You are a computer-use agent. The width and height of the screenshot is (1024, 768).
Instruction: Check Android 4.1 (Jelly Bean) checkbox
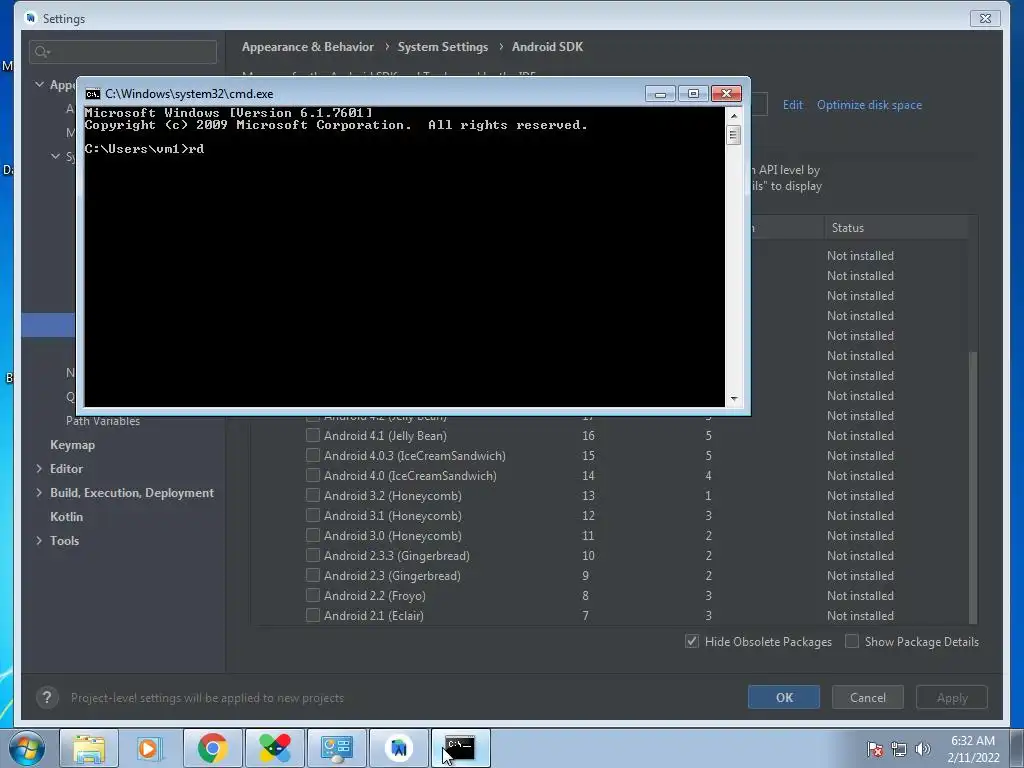(x=313, y=435)
